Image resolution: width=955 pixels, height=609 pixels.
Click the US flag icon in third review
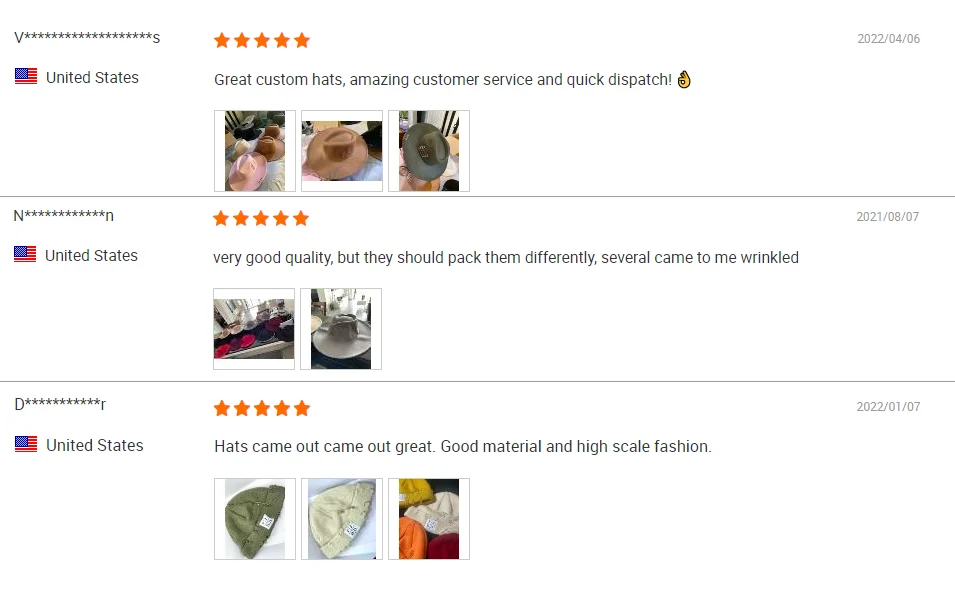click(x=26, y=444)
